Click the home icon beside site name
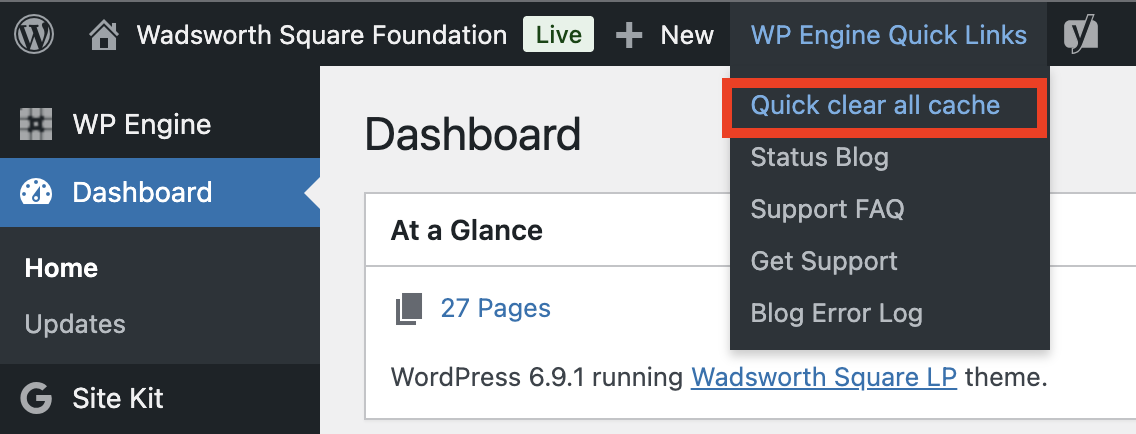 pos(104,36)
